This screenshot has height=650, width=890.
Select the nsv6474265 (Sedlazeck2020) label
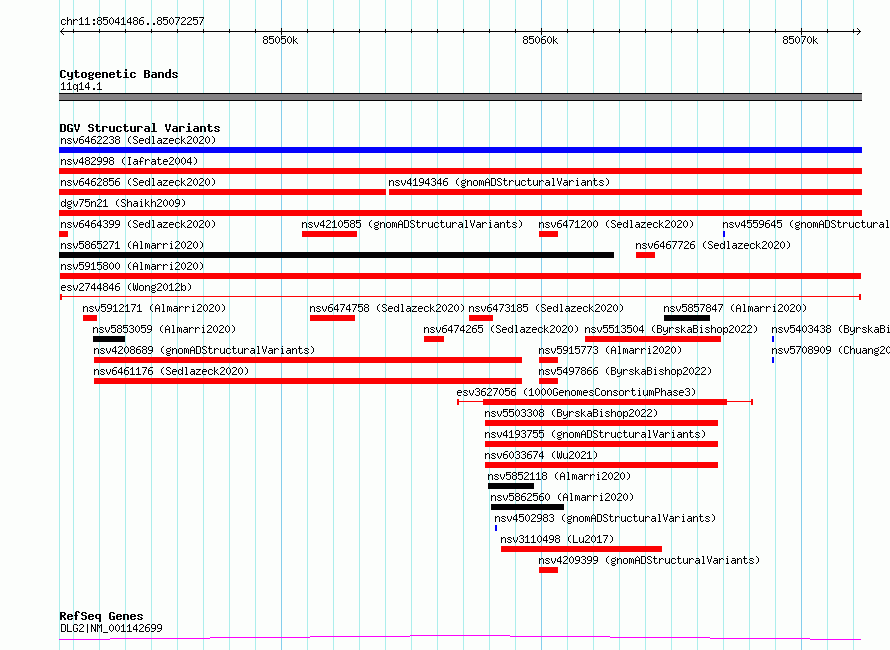coord(501,329)
